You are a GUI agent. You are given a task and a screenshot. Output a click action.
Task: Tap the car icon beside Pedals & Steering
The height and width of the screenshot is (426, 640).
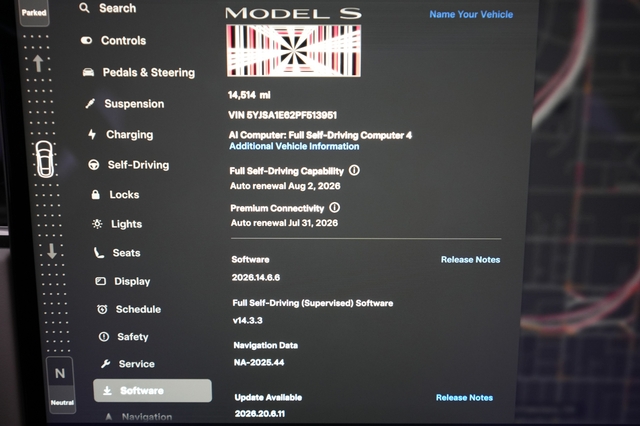pos(88,73)
